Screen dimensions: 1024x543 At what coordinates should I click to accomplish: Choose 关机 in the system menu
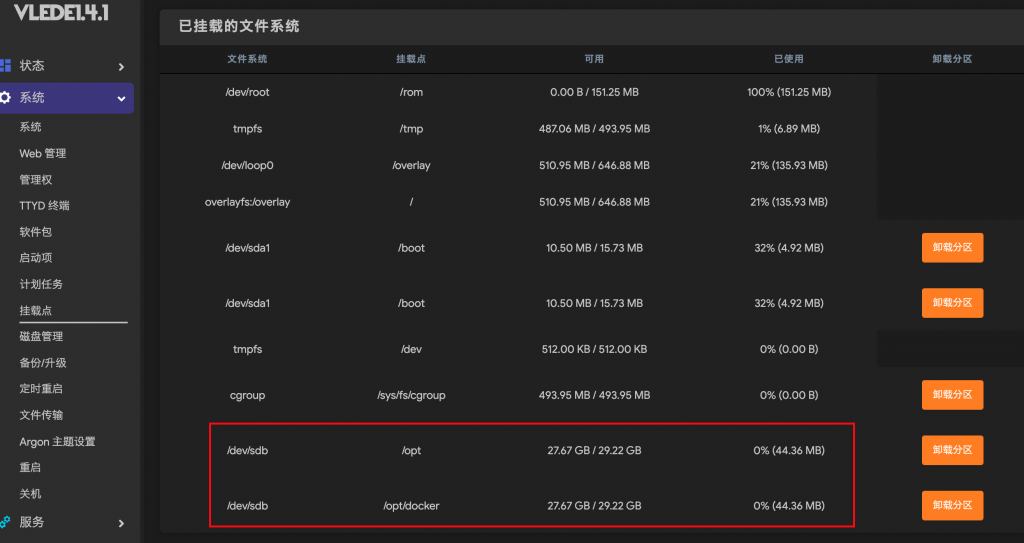pyautogui.click(x=30, y=494)
